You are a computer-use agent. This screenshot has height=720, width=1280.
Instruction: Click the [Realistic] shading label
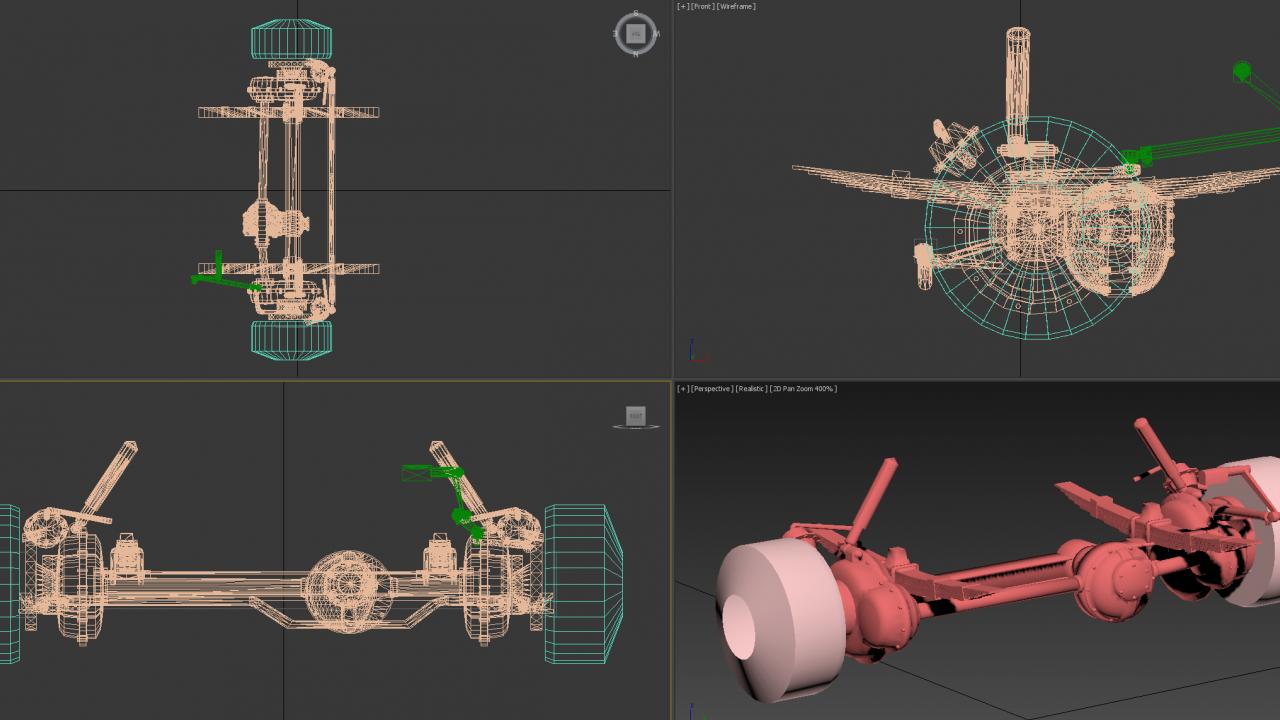click(x=751, y=389)
